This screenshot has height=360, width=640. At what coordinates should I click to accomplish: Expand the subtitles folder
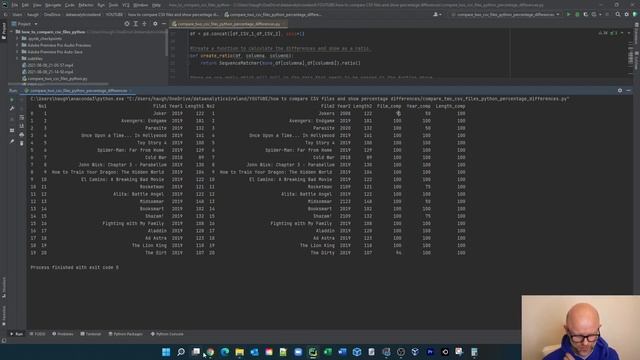pyautogui.click(x=18, y=59)
